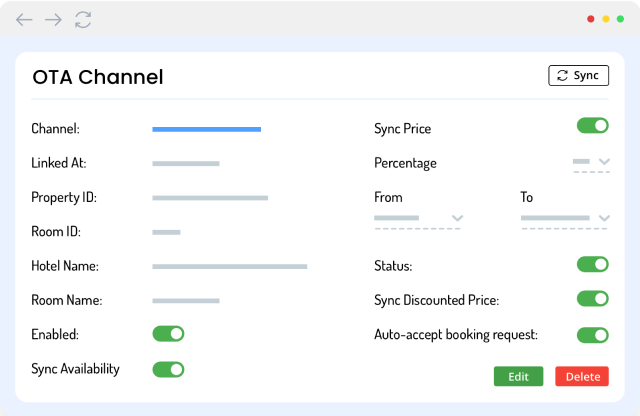The image size is (640, 416).
Task: Click the green window dot
Action: tap(620, 19)
